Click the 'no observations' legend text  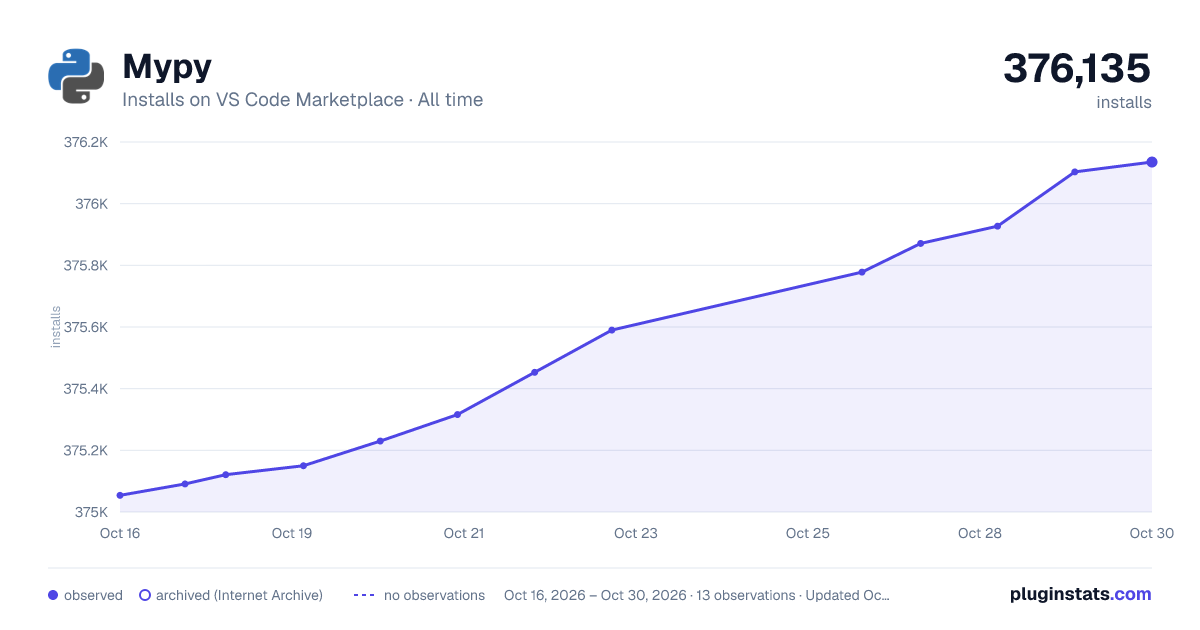click(434, 595)
